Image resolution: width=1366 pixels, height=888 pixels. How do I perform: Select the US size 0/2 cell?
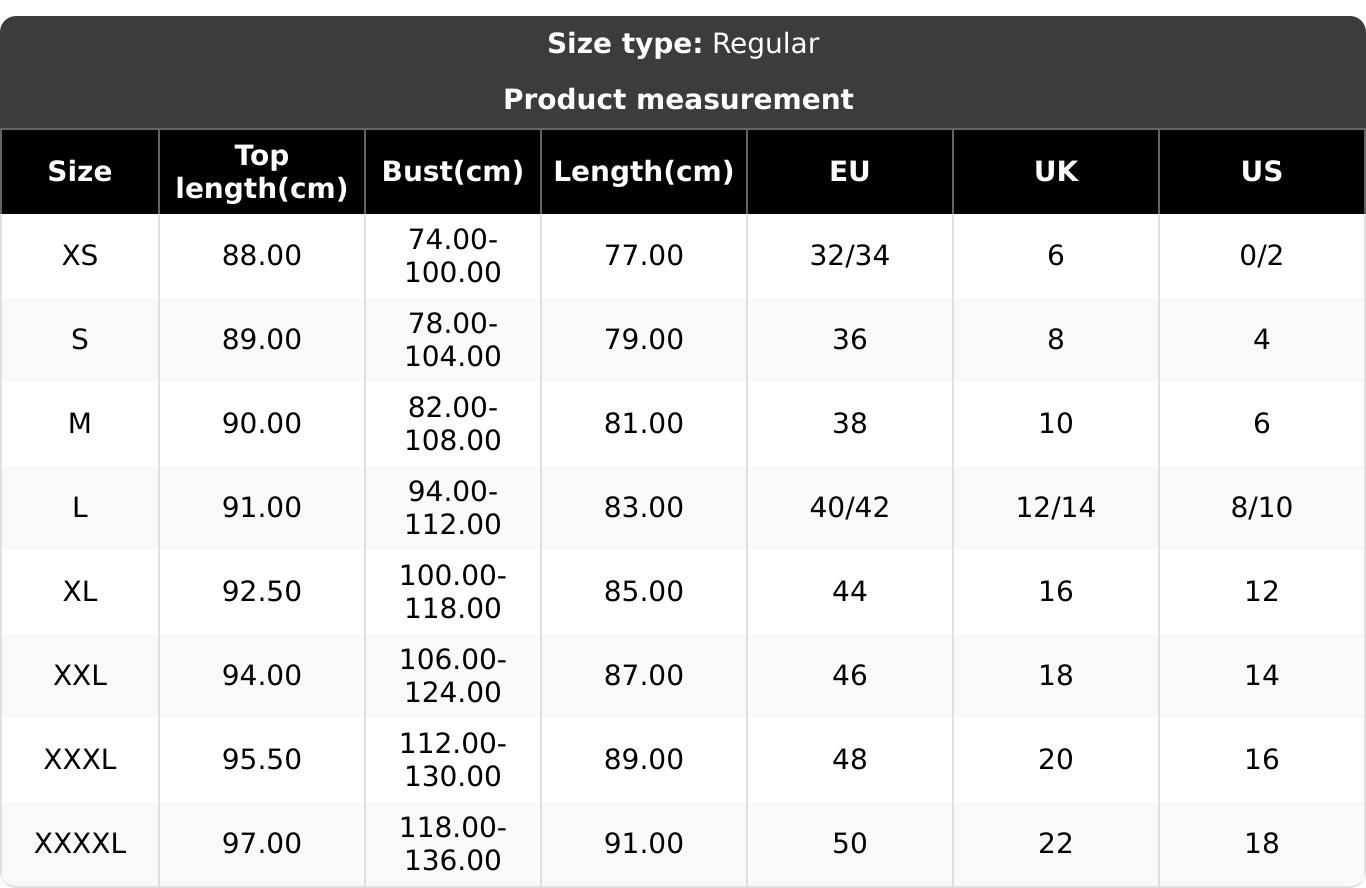1261,256
